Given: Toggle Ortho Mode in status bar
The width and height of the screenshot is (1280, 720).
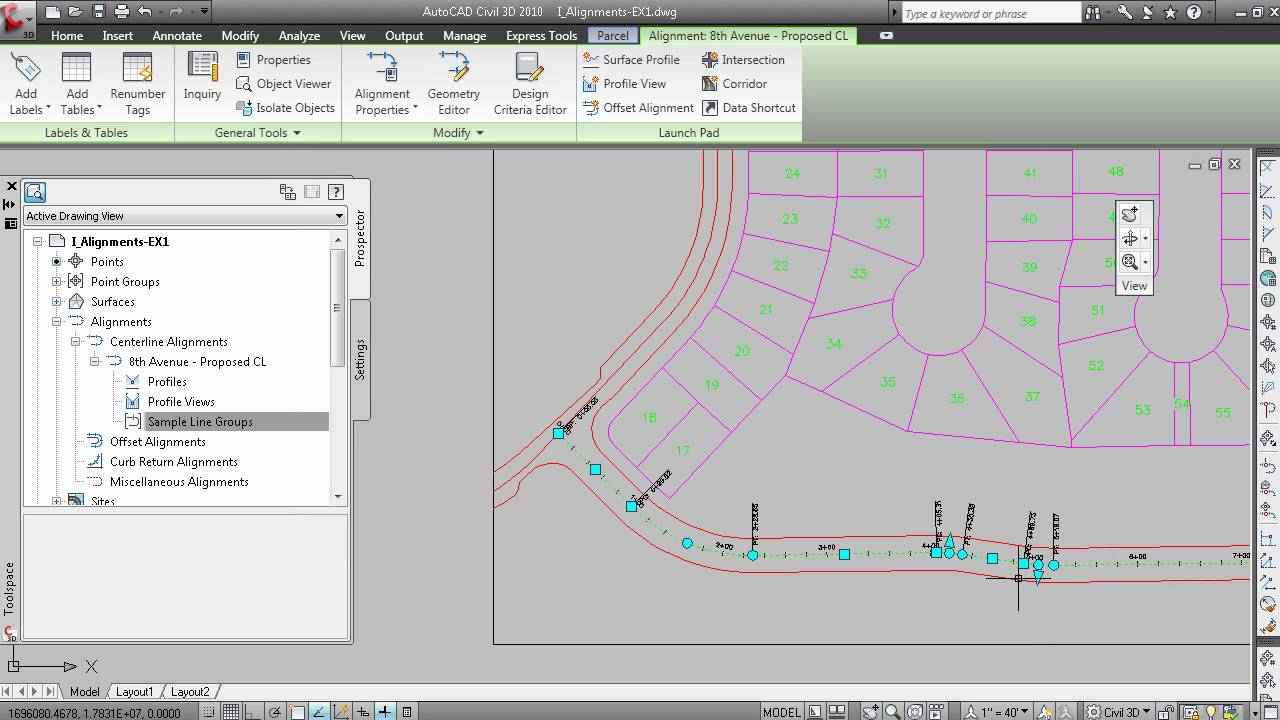Looking at the screenshot, I should (x=252, y=712).
